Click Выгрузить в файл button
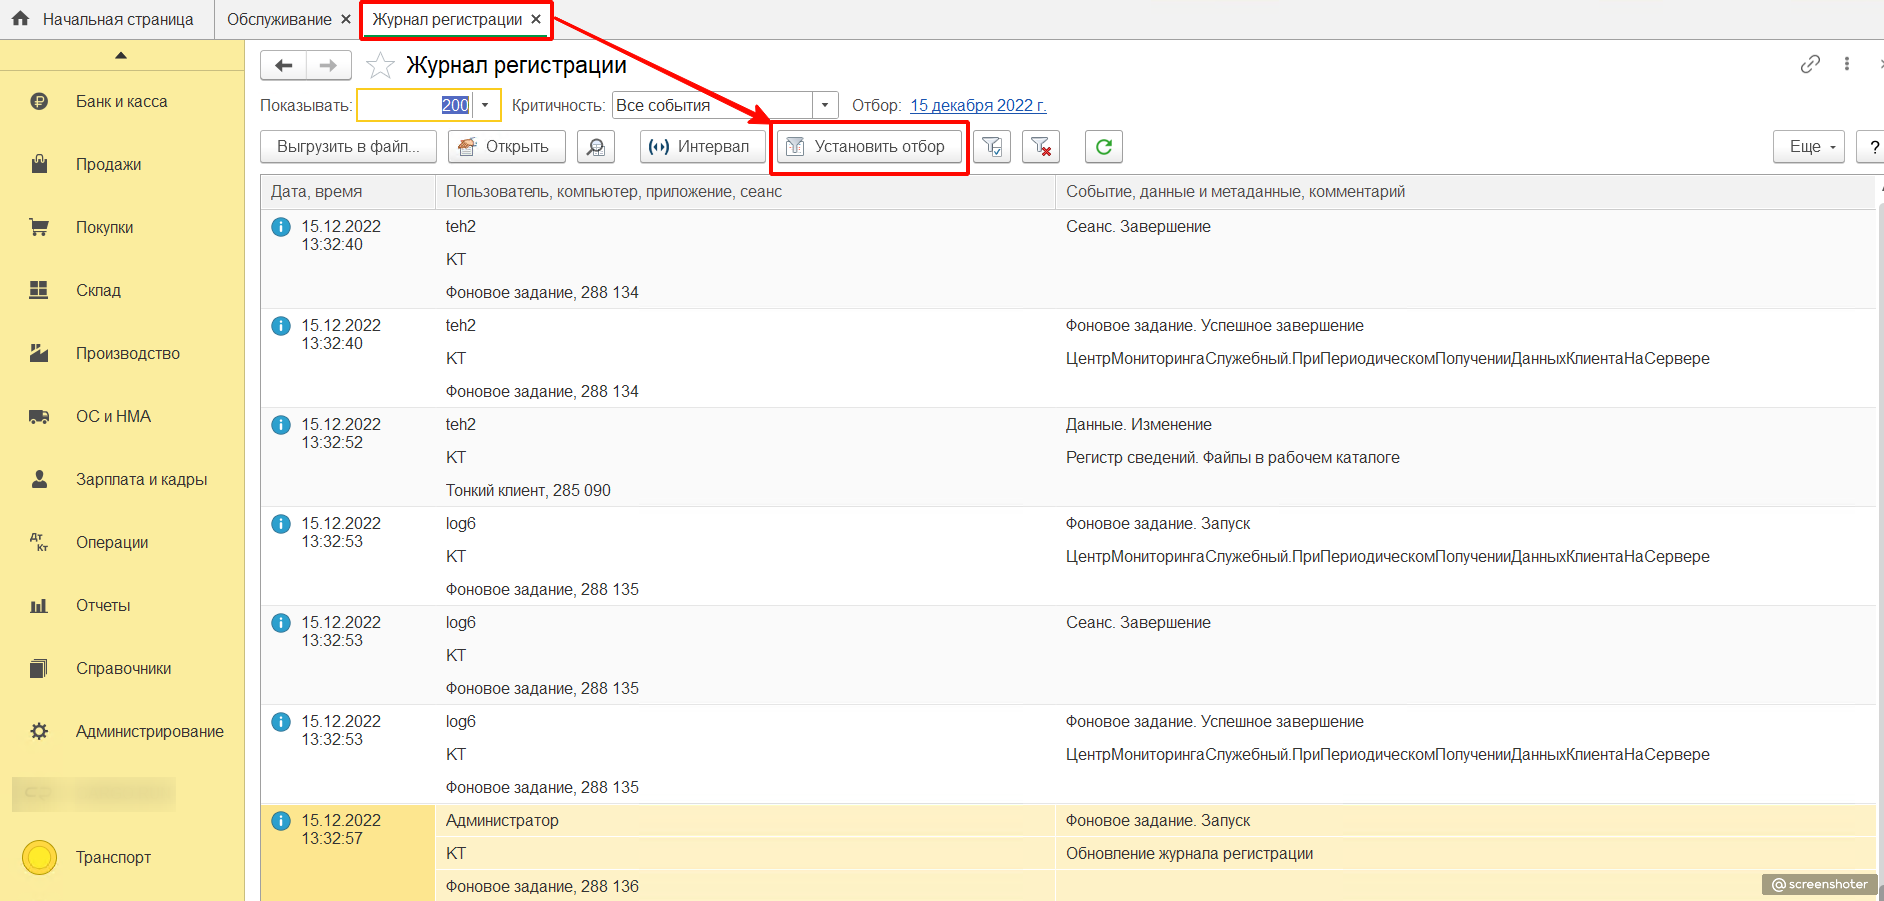The image size is (1884, 901). click(x=348, y=147)
